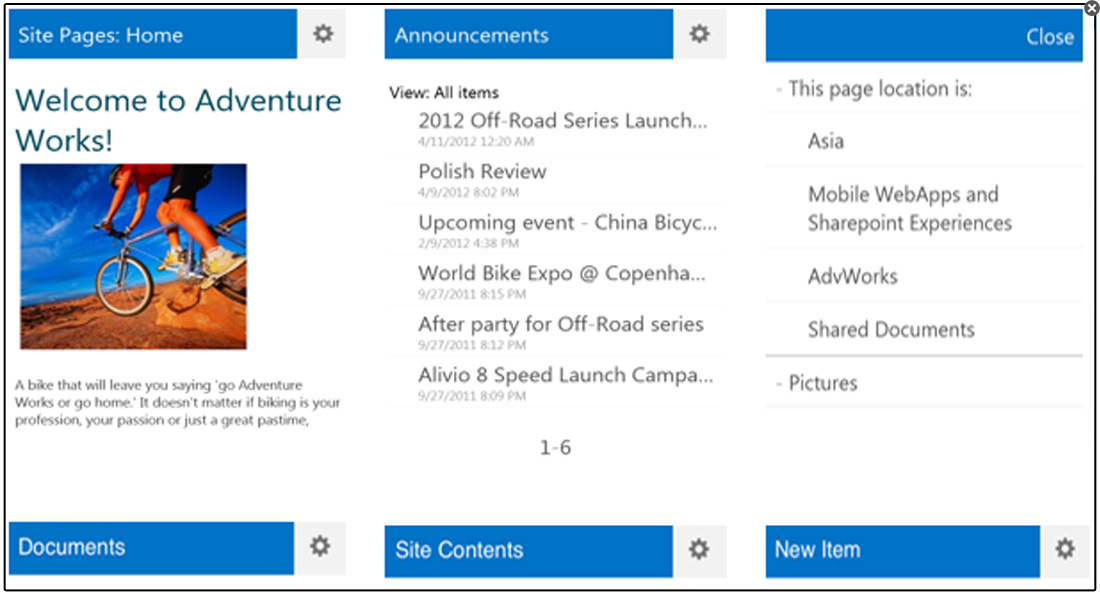Open World Bike Expo @ Copenha... announcement

(x=562, y=273)
